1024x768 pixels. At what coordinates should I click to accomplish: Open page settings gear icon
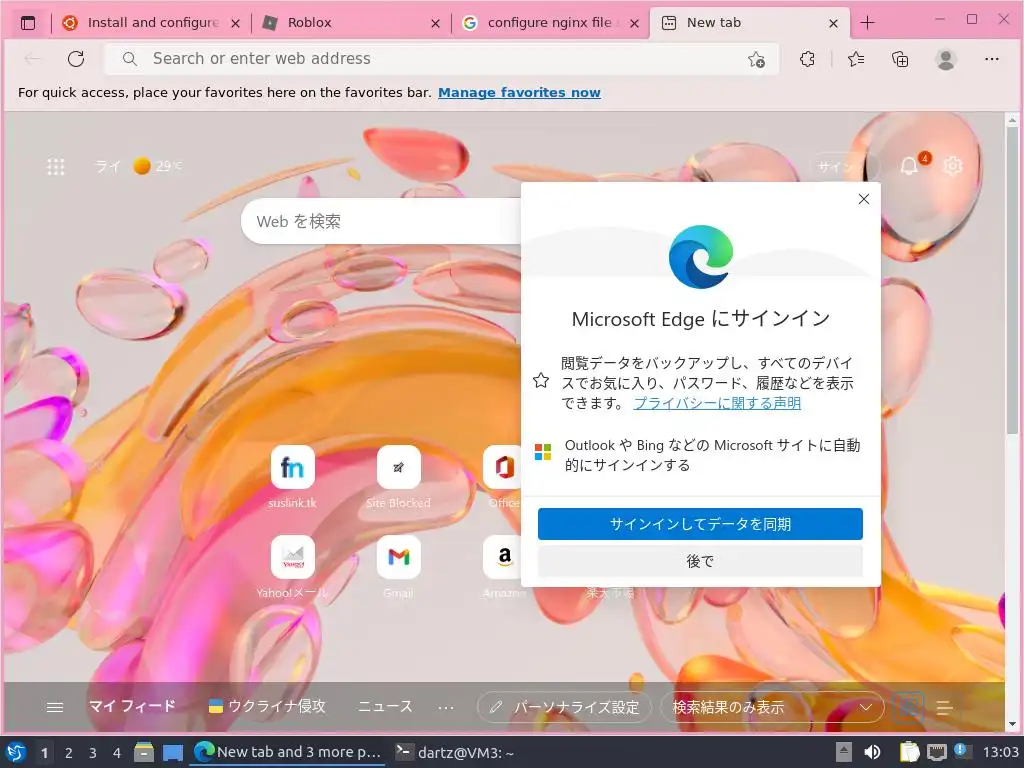[953, 166]
